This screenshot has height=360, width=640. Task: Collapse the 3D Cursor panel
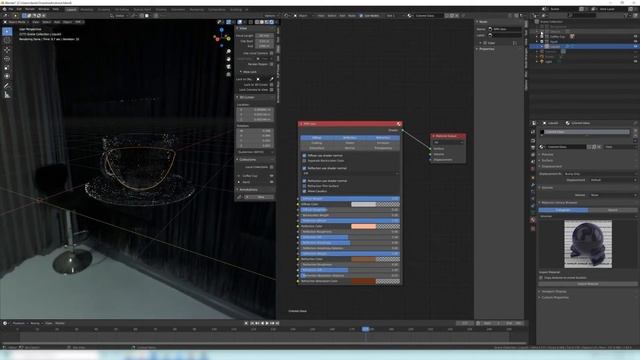238,97
